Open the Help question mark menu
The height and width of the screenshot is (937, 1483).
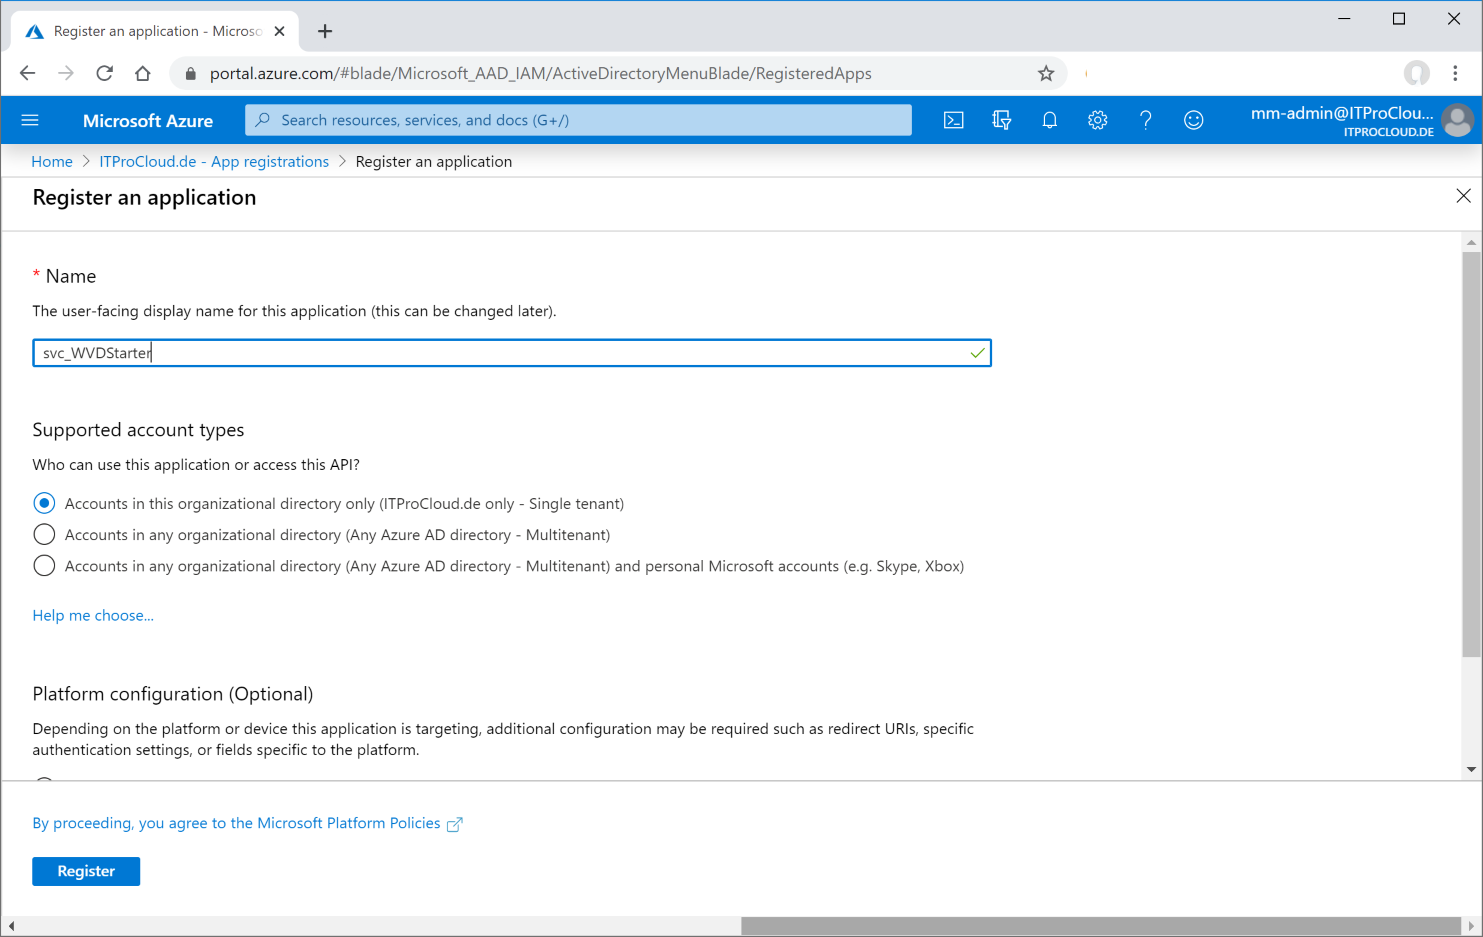pos(1145,120)
